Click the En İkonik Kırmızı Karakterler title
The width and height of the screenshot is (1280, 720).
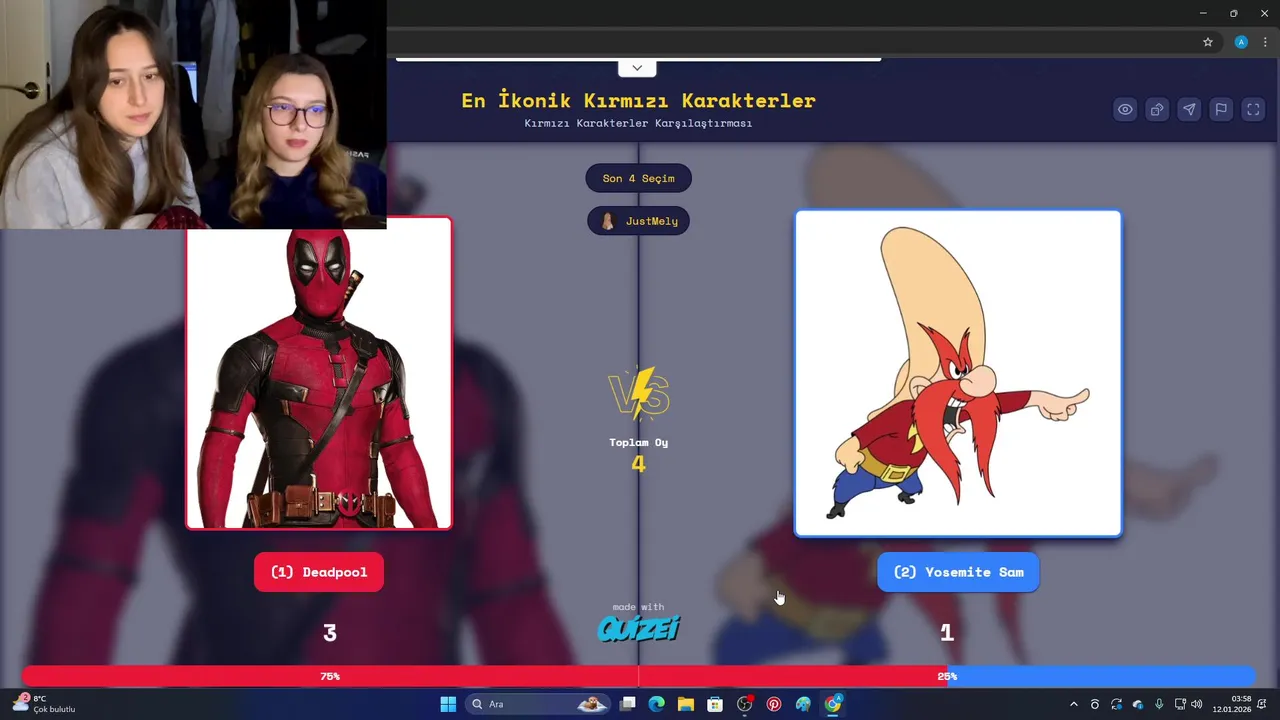pos(638,100)
